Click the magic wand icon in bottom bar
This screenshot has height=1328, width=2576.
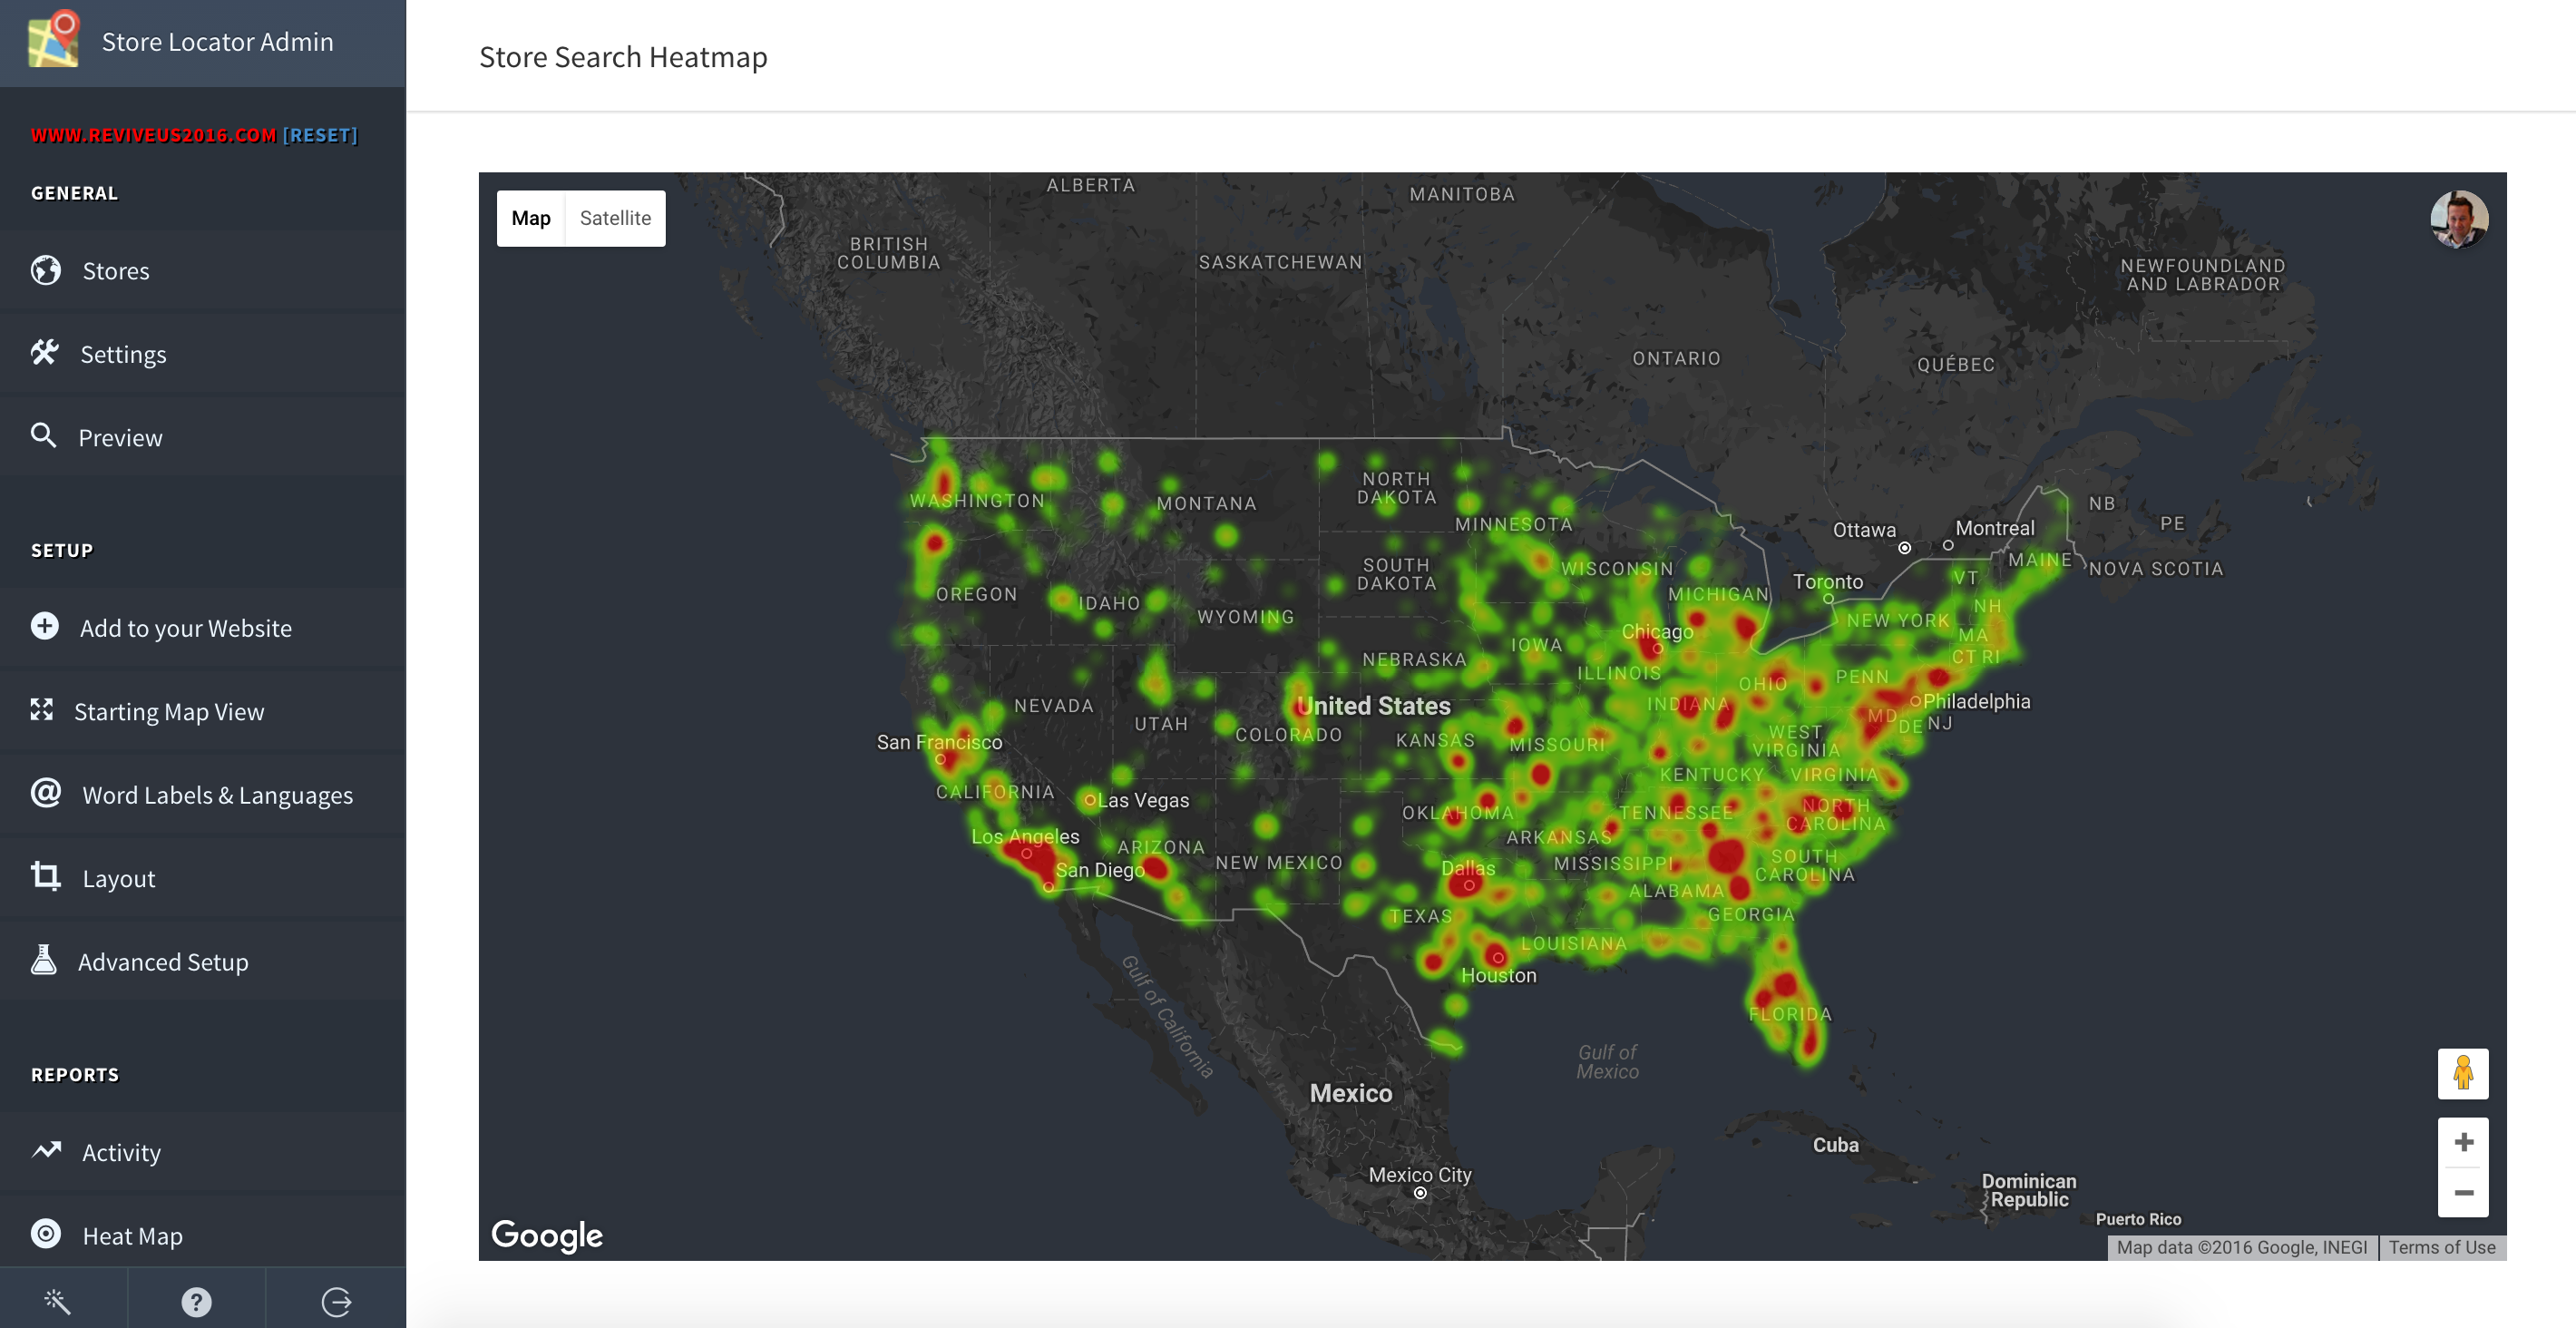click(57, 1301)
